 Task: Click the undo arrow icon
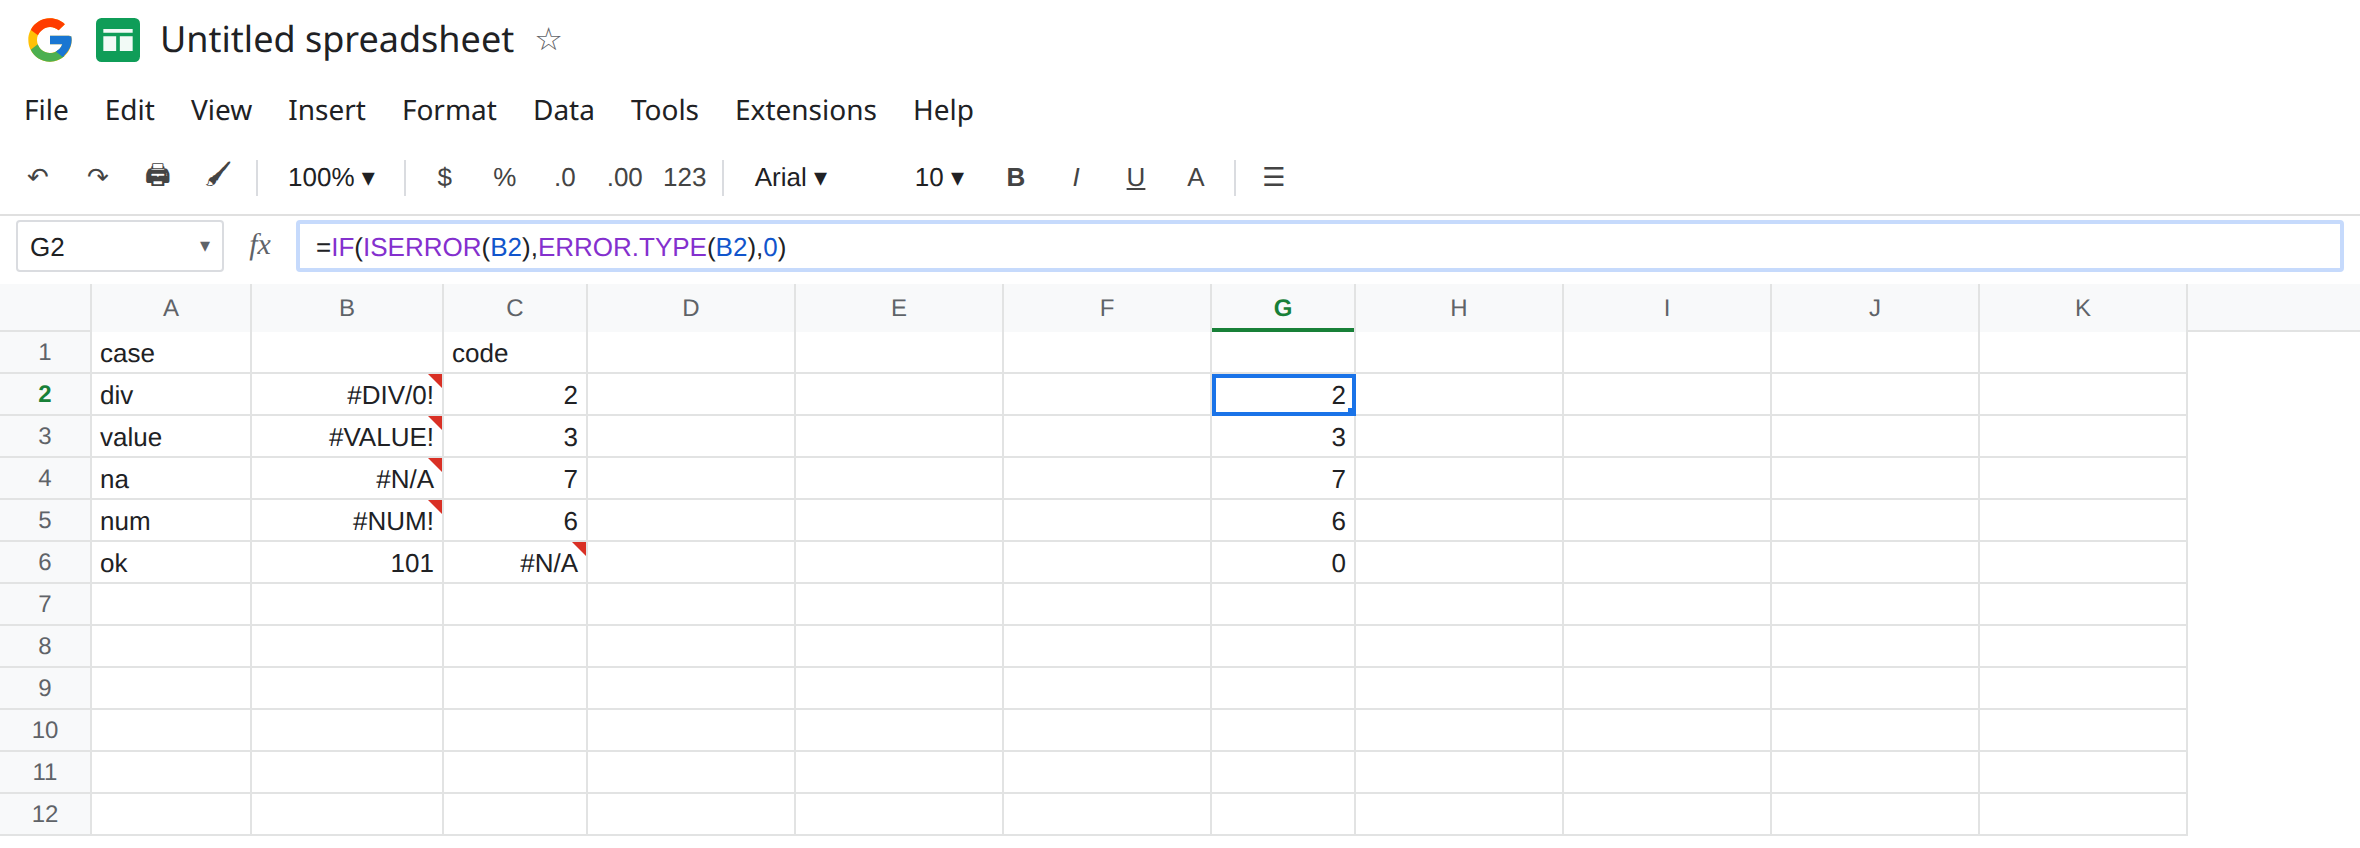[38, 177]
